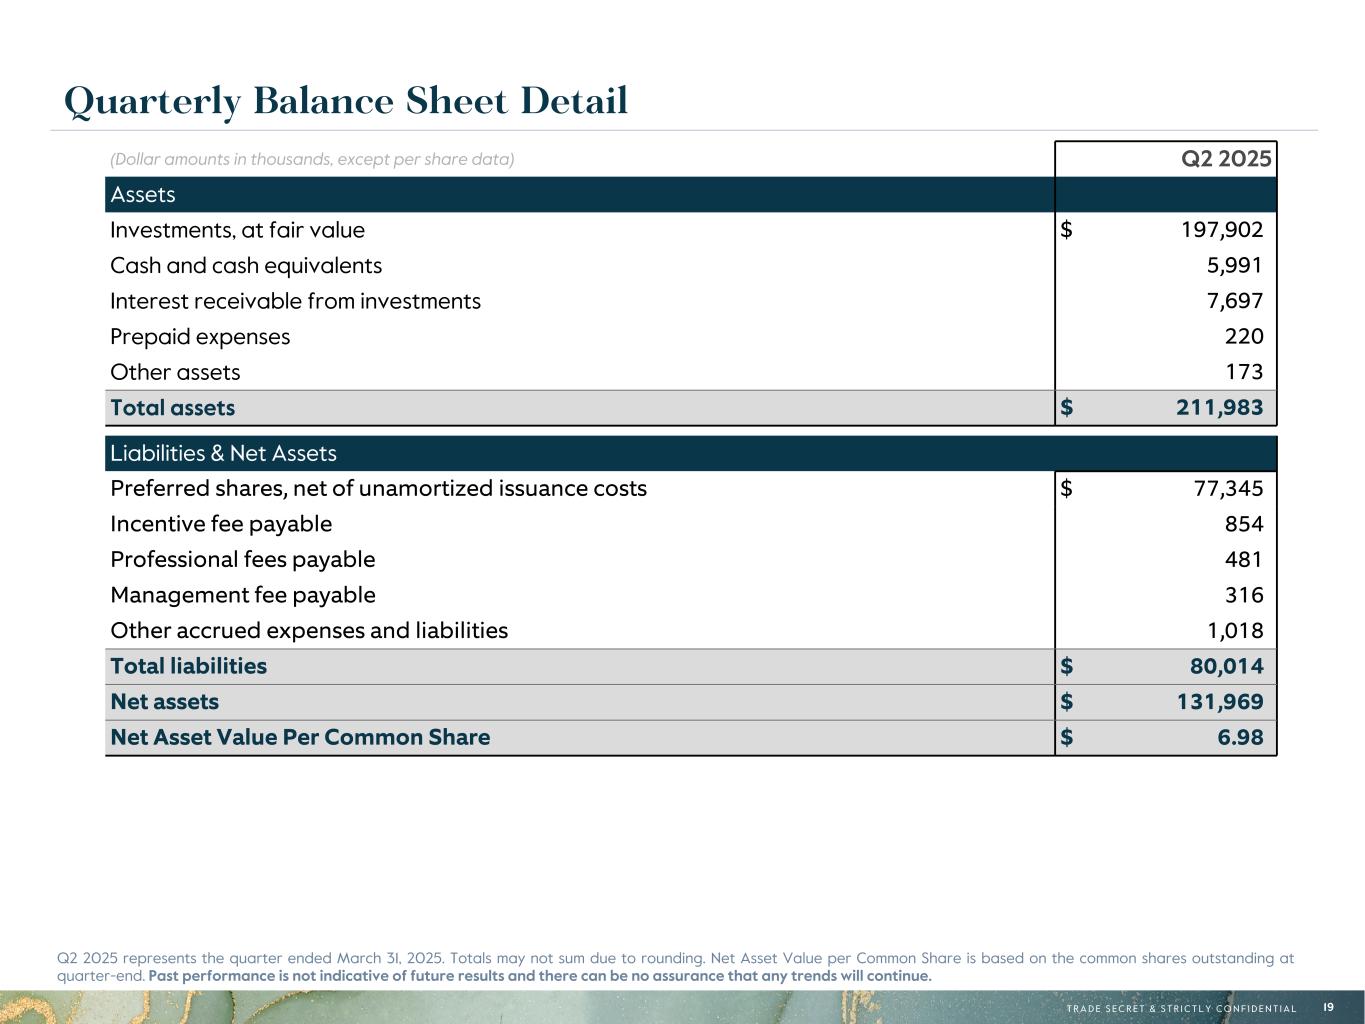Viewport: 1365px width, 1024px height.
Task: Click the Interest receivable from investments label
Action: point(295,301)
